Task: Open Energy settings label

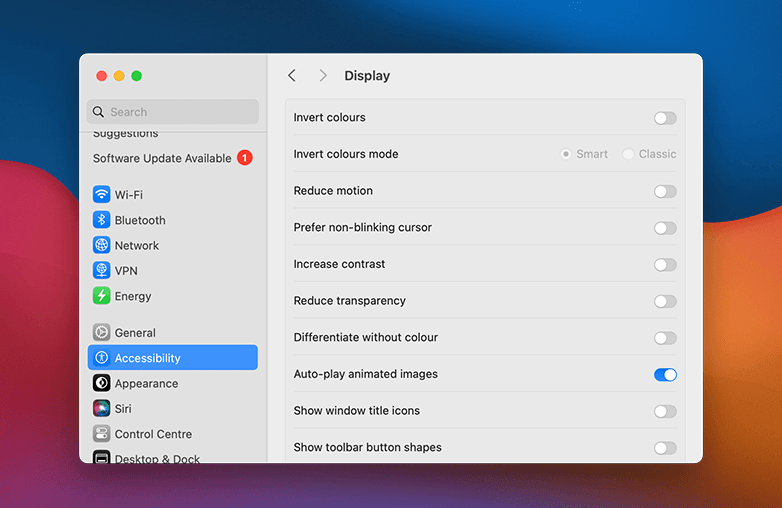Action: (133, 297)
